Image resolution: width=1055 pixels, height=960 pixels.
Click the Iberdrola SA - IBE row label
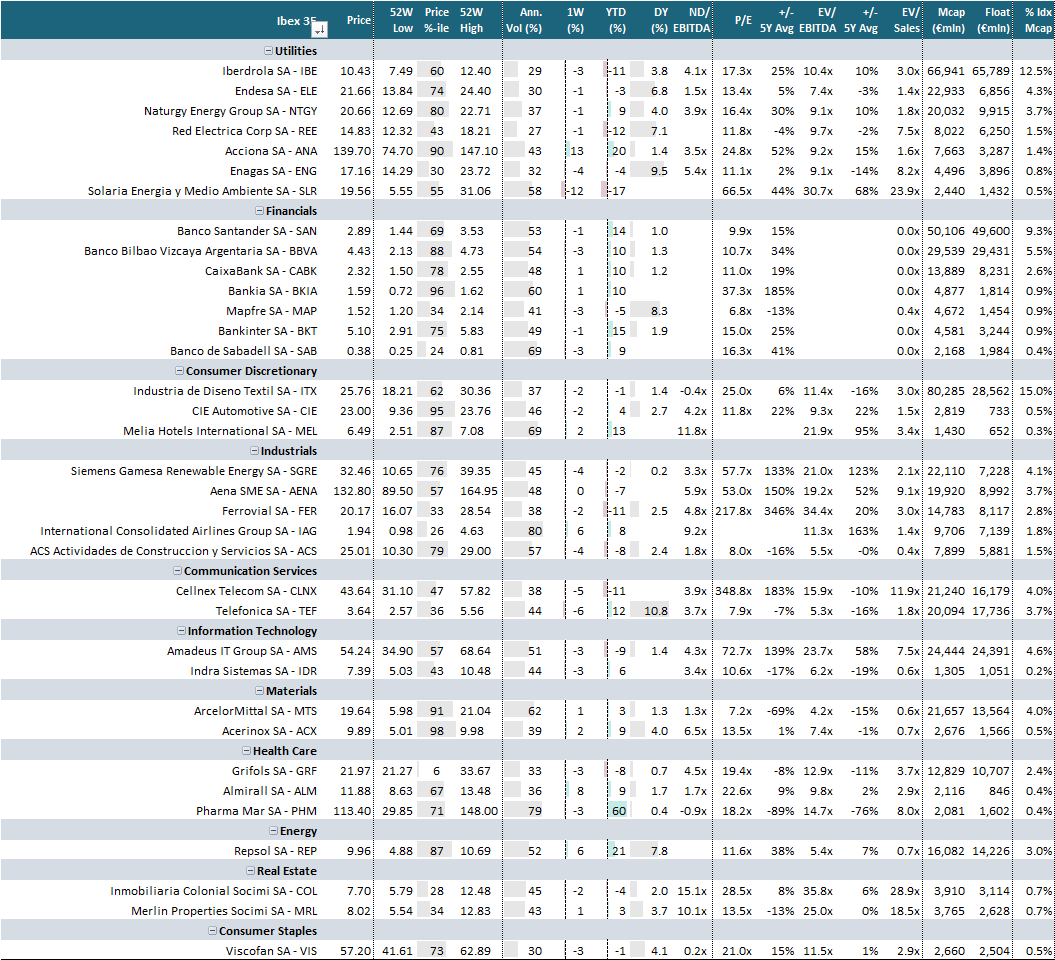269,71
